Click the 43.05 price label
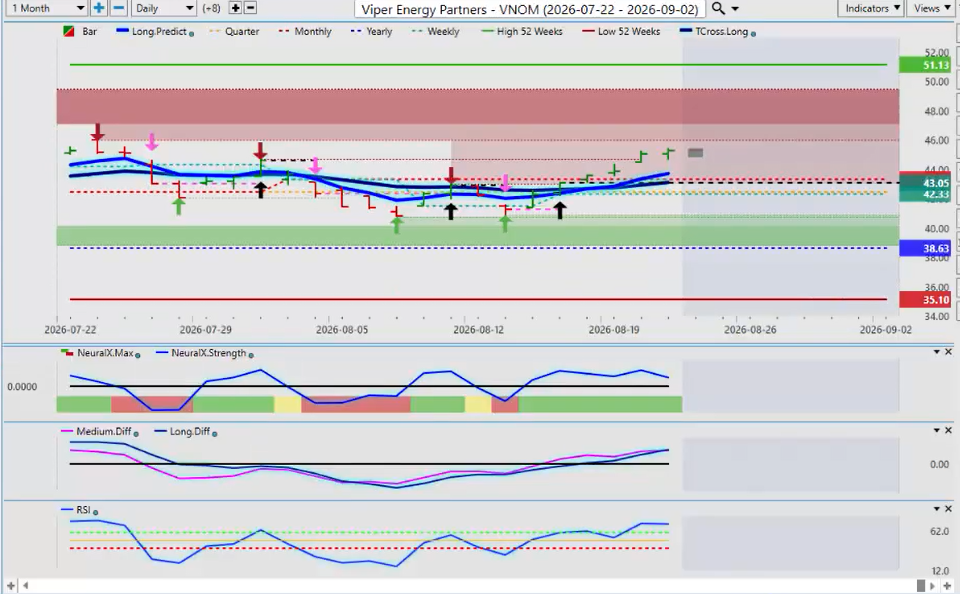Screen dimensions: 960x594 [924, 182]
